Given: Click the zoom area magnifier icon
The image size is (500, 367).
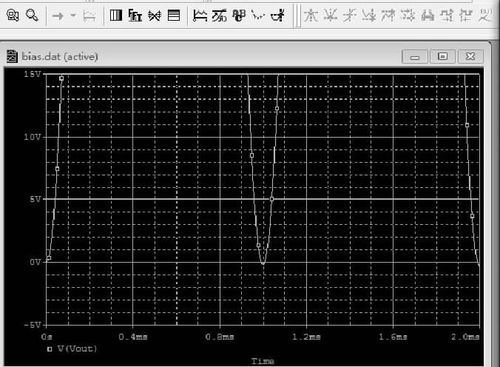Looking at the screenshot, I should 13,15.
